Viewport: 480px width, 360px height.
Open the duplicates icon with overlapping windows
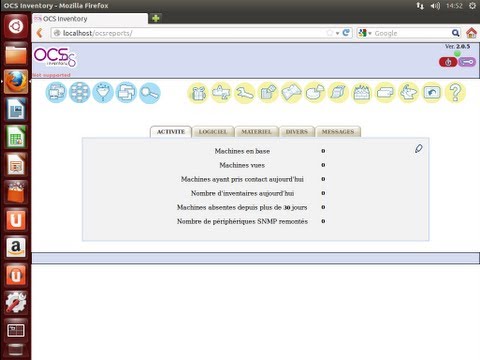pos(126,92)
